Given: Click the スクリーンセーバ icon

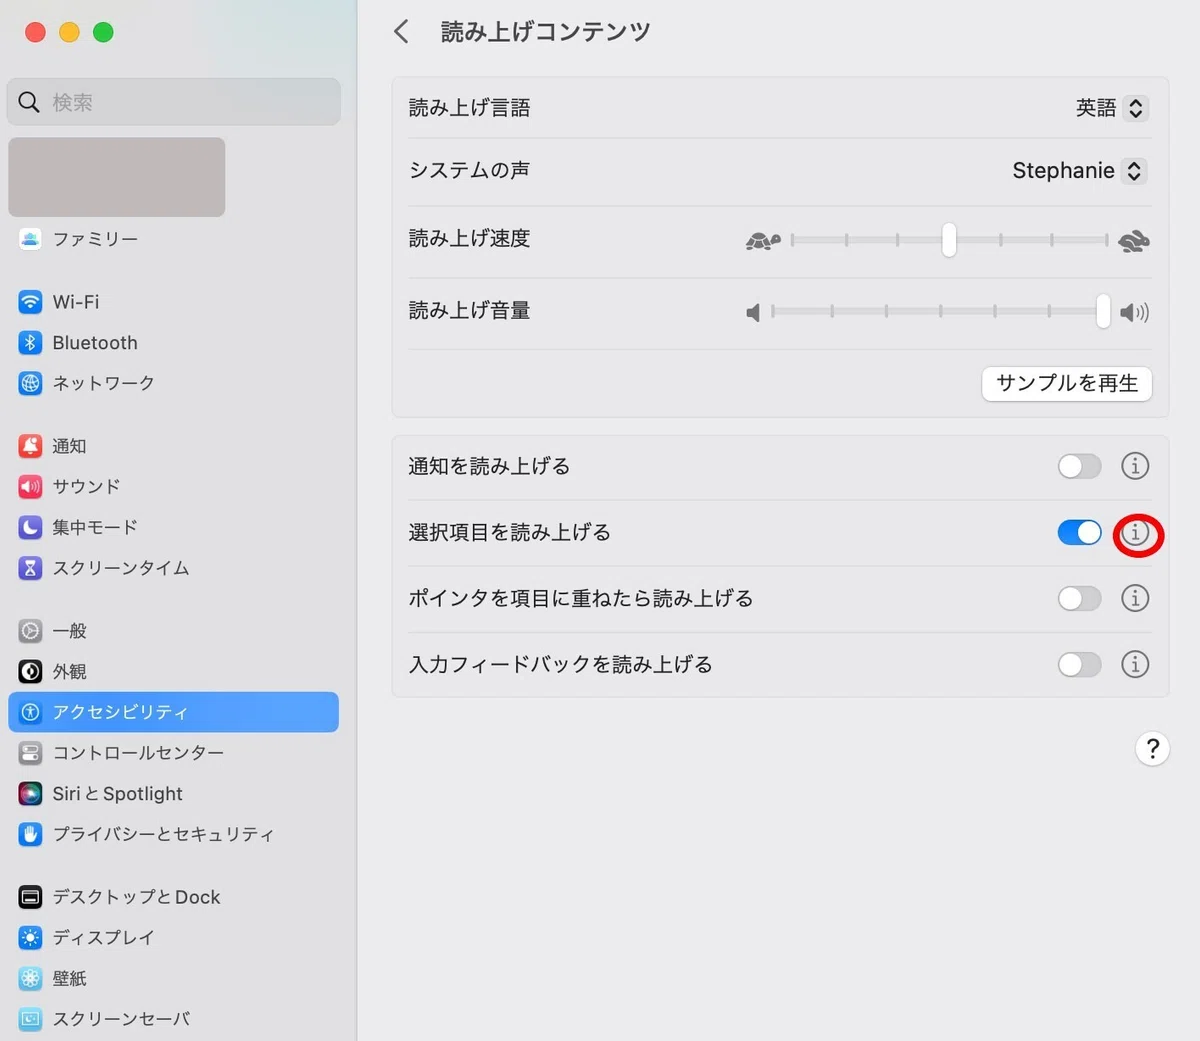Looking at the screenshot, I should (31, 1019).
